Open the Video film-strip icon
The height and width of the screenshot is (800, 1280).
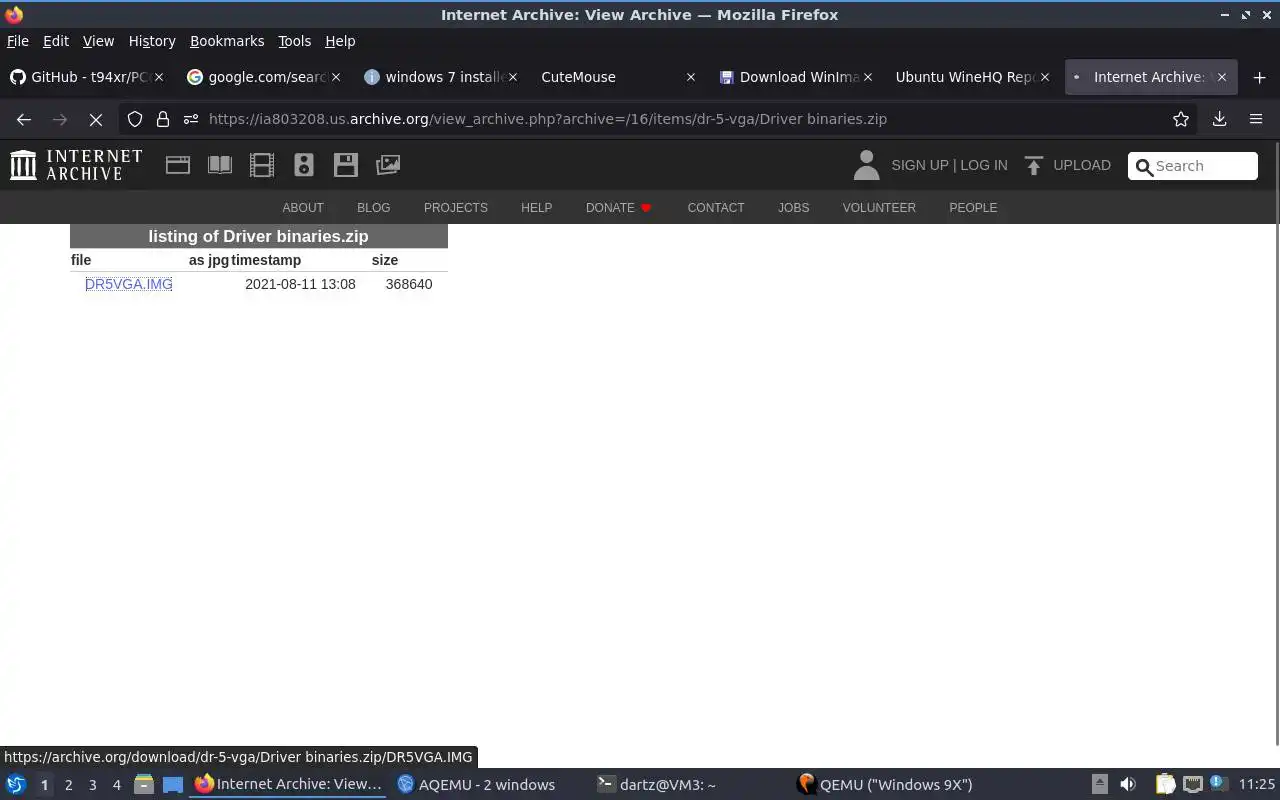point(262,165)
